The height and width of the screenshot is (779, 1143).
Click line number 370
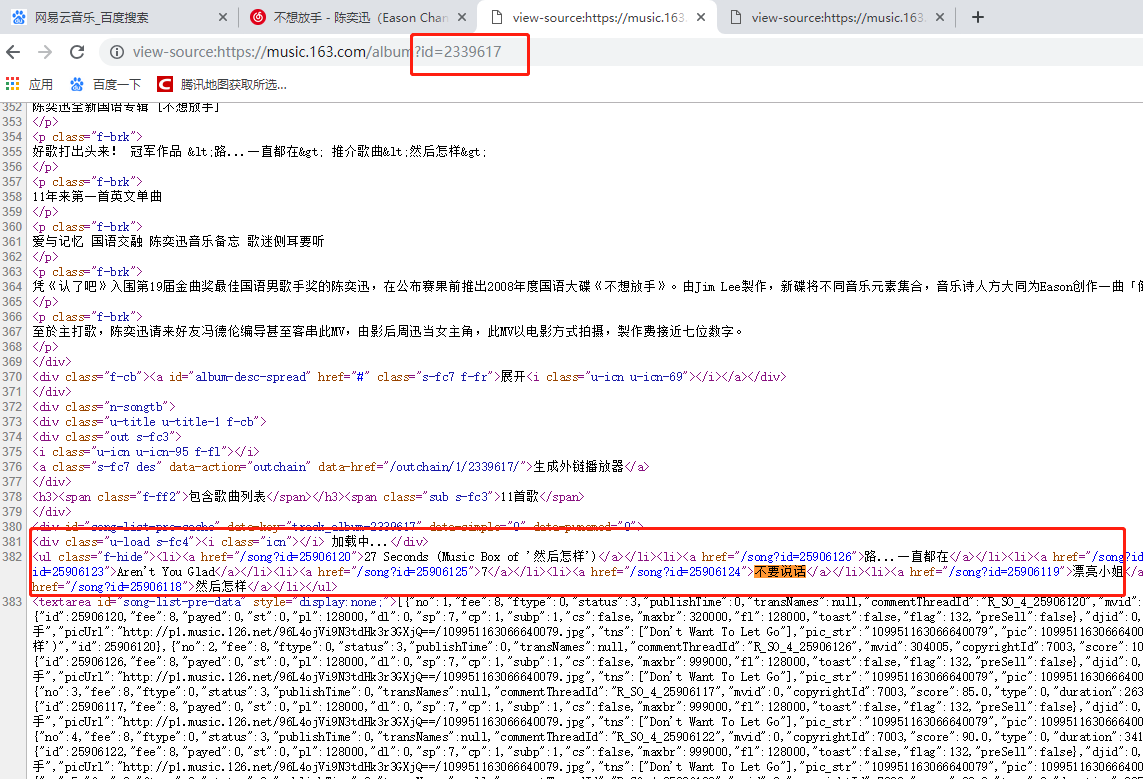pos(12,377)
